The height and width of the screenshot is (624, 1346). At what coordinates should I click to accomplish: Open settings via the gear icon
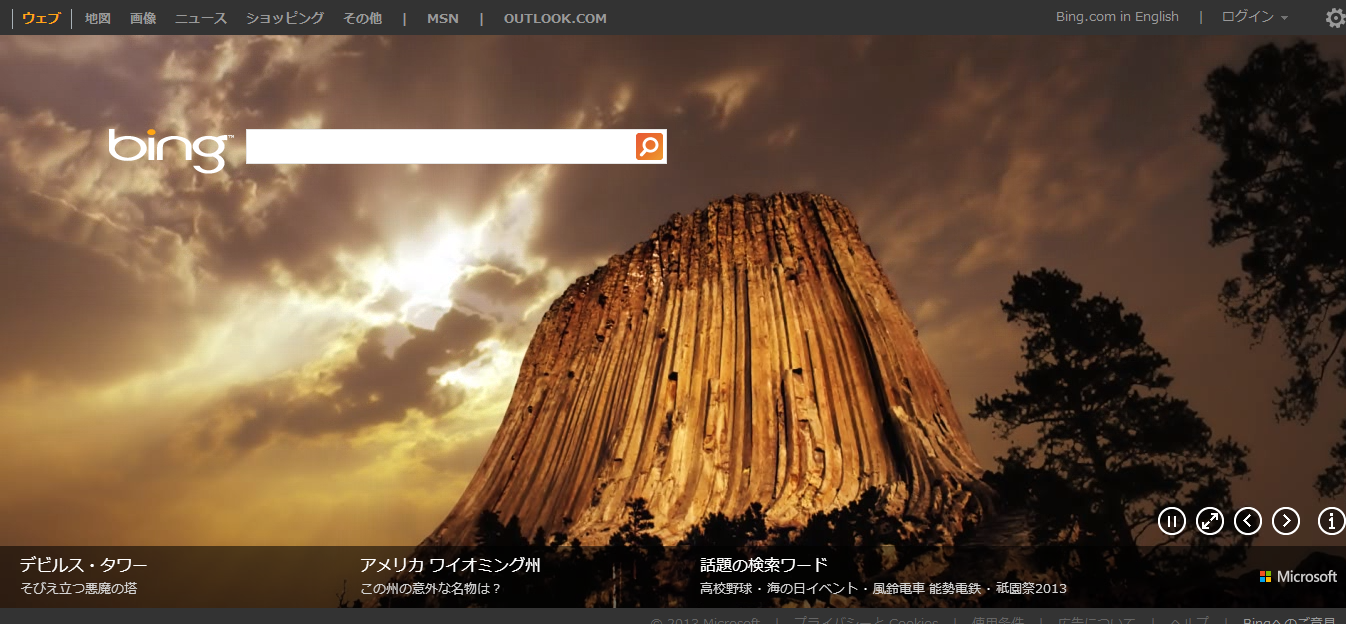1335,18
